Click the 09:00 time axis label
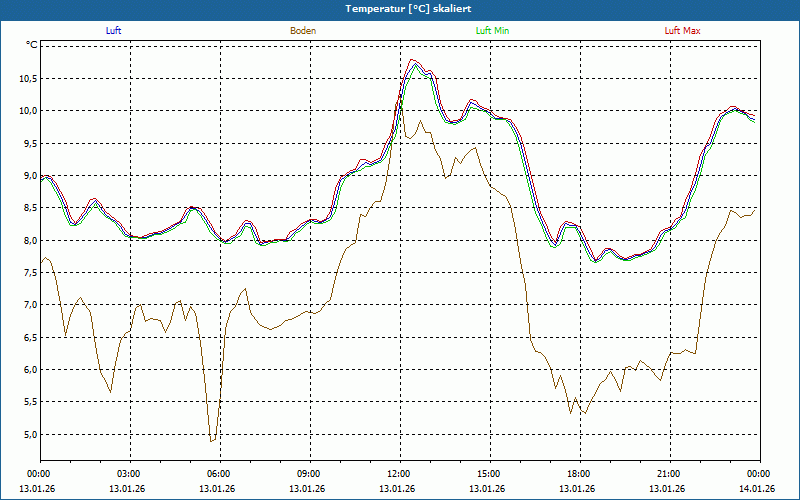This screenshot has width=800, height=500. (308, 474)
